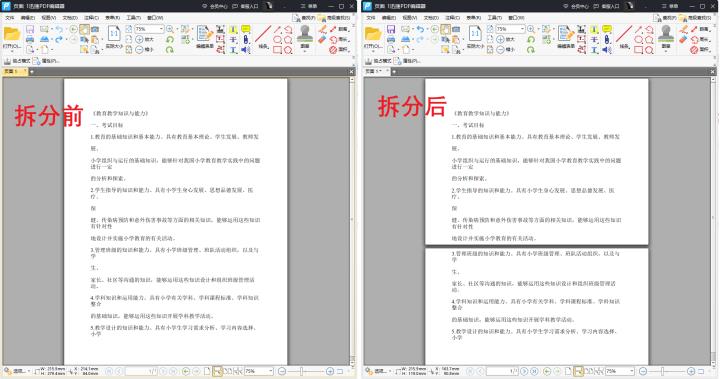Rotate clockwise green arrow in right window

click(531, 50)
